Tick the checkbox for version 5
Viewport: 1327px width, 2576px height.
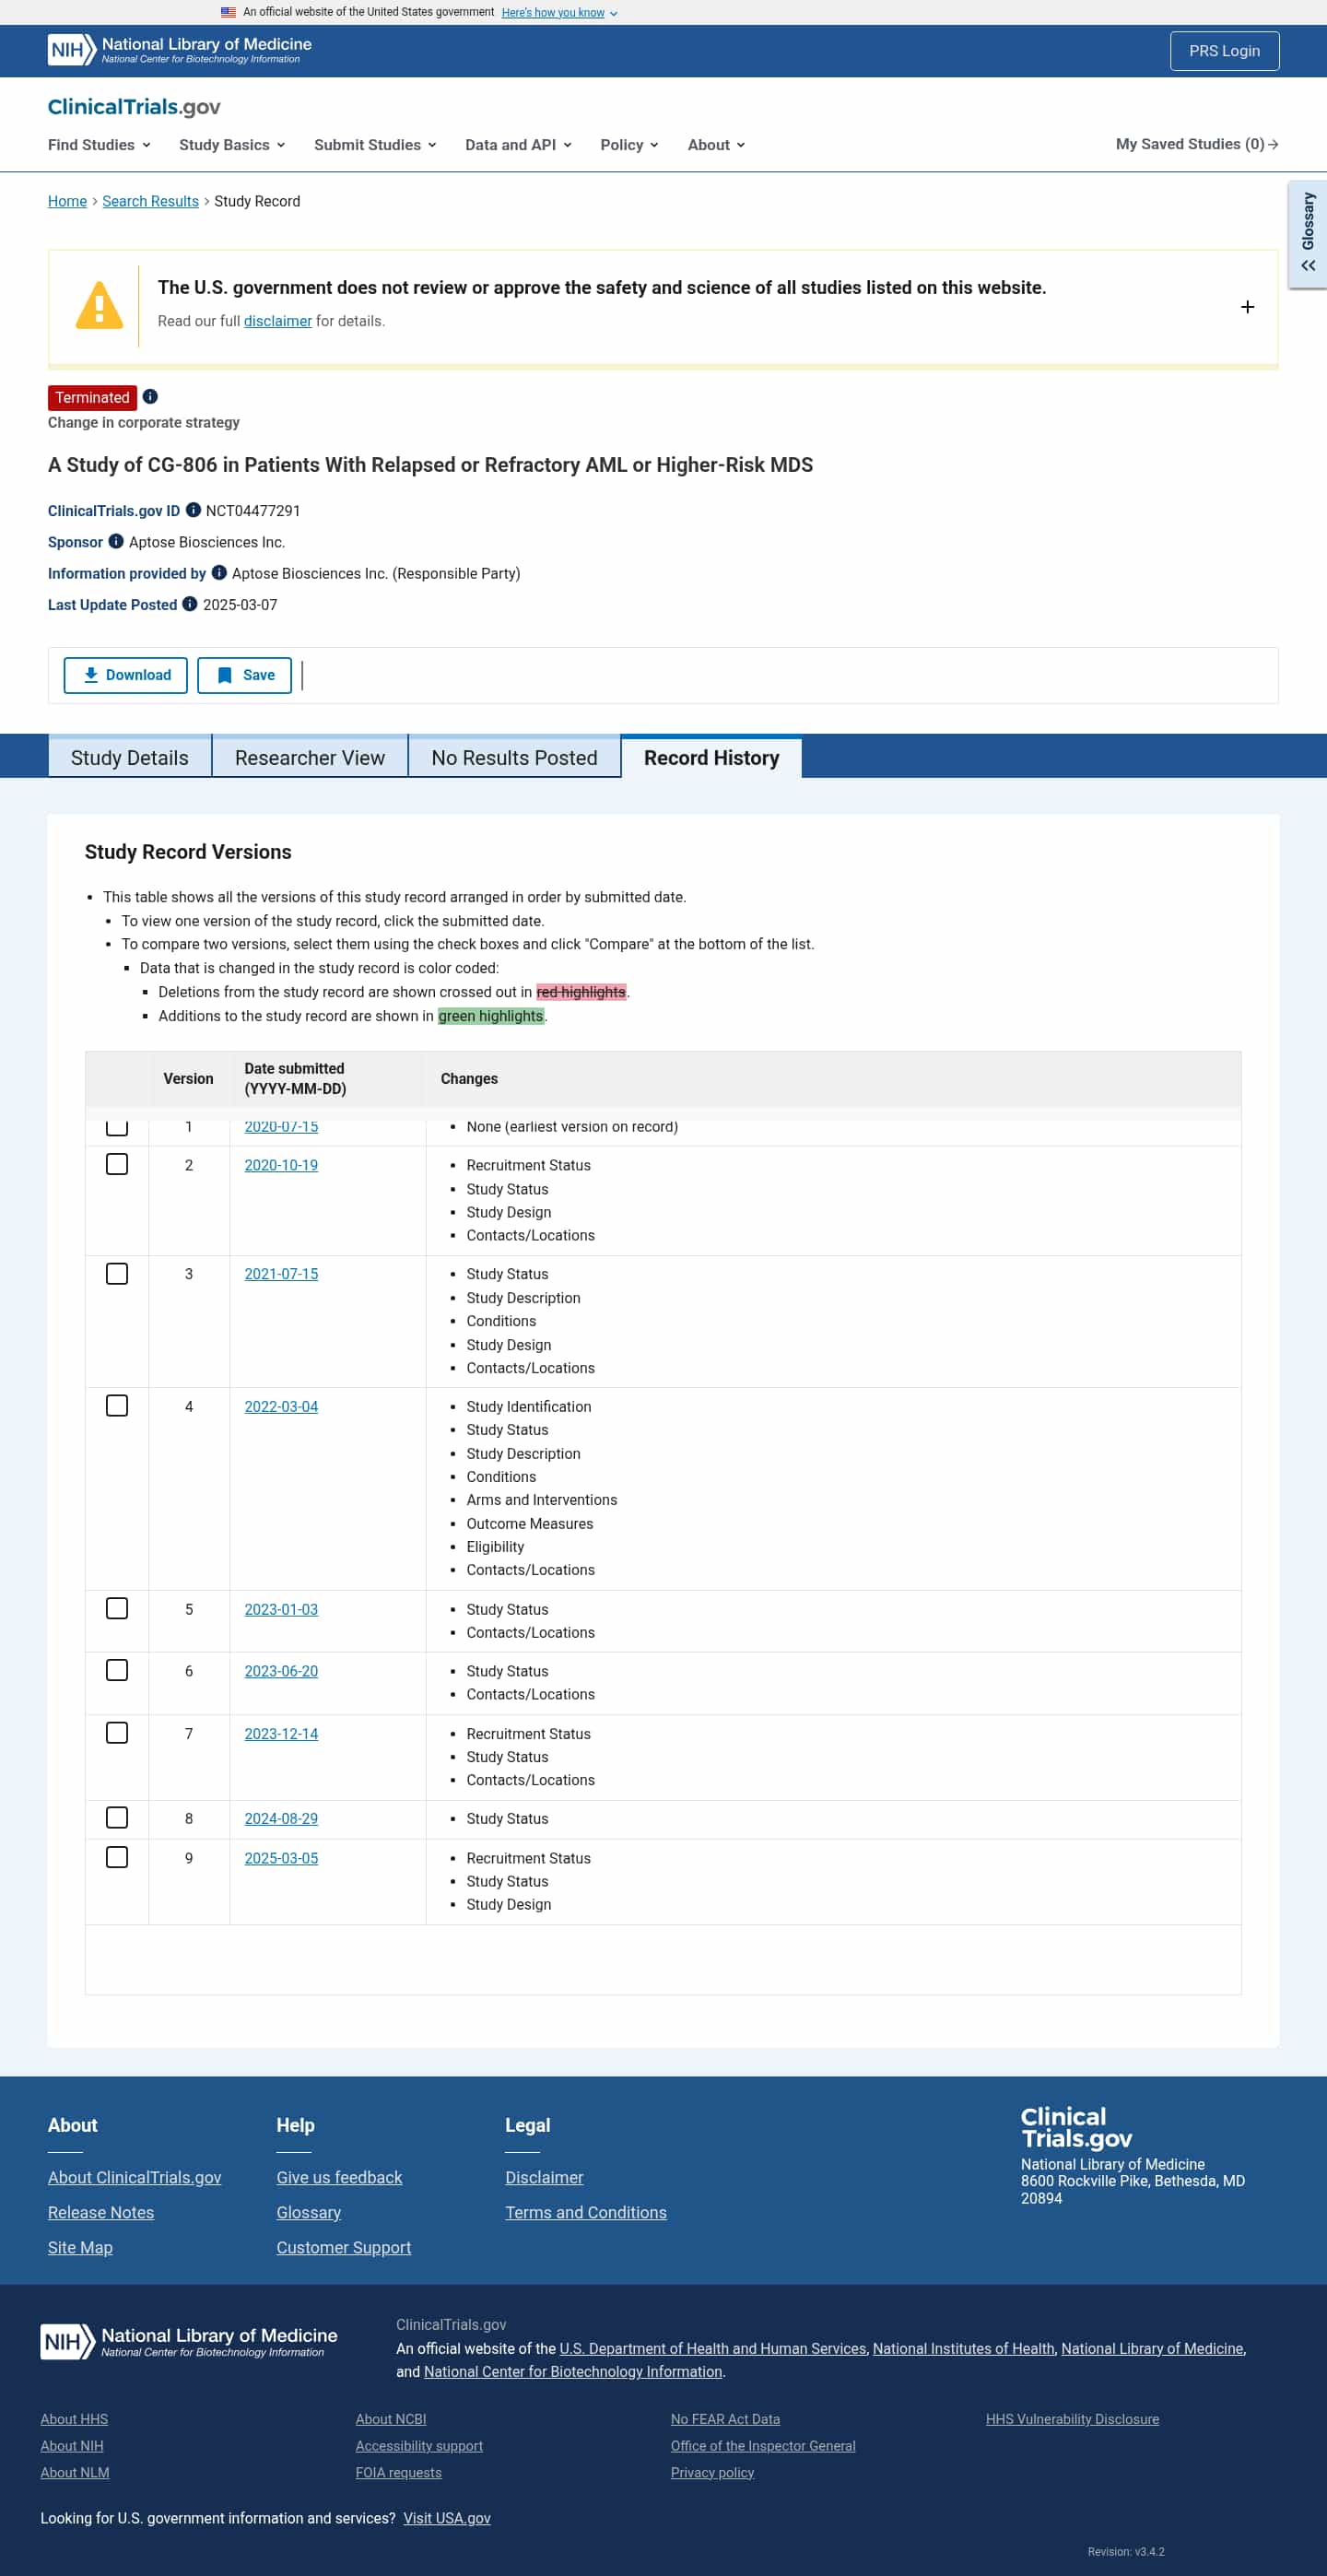tap(117, 1608)
